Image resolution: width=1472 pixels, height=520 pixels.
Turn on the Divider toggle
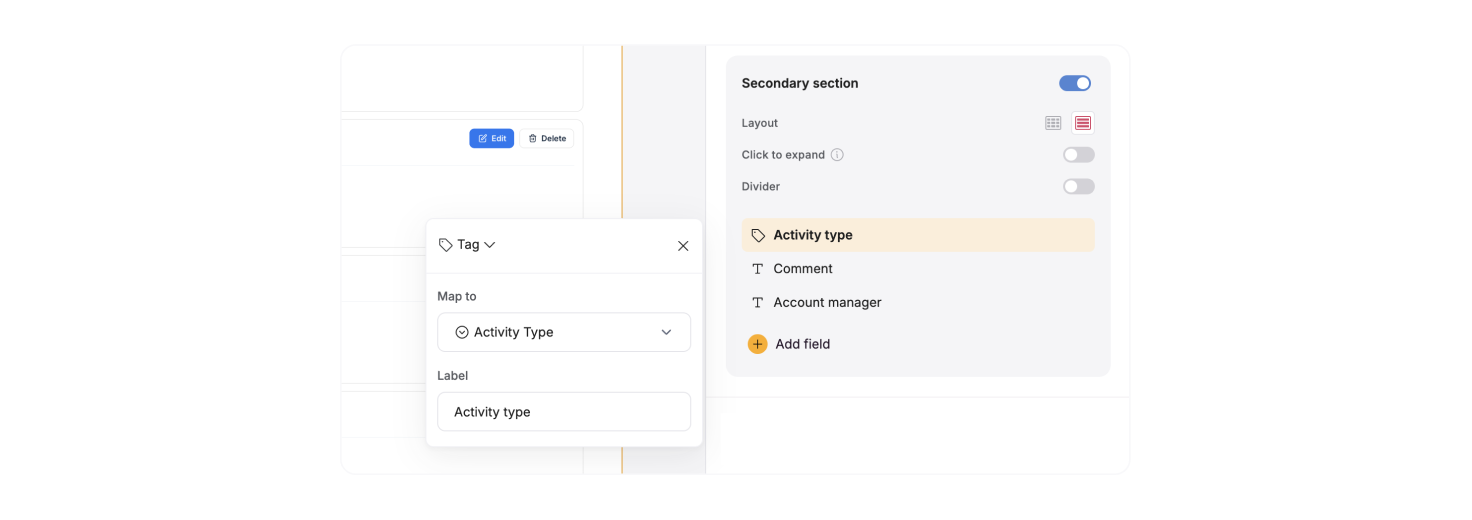1078,187
